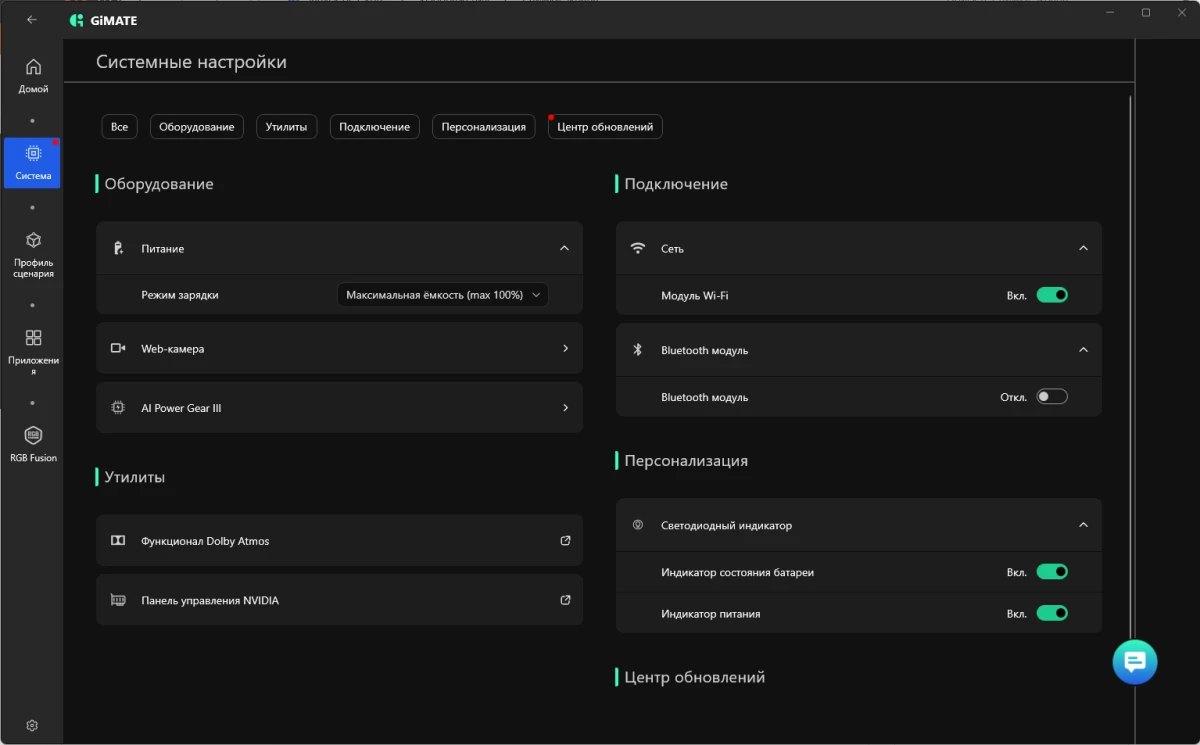
Task: Open Панель управления NVIDIA
Action: pyautogui.click(x=339, y=600)
